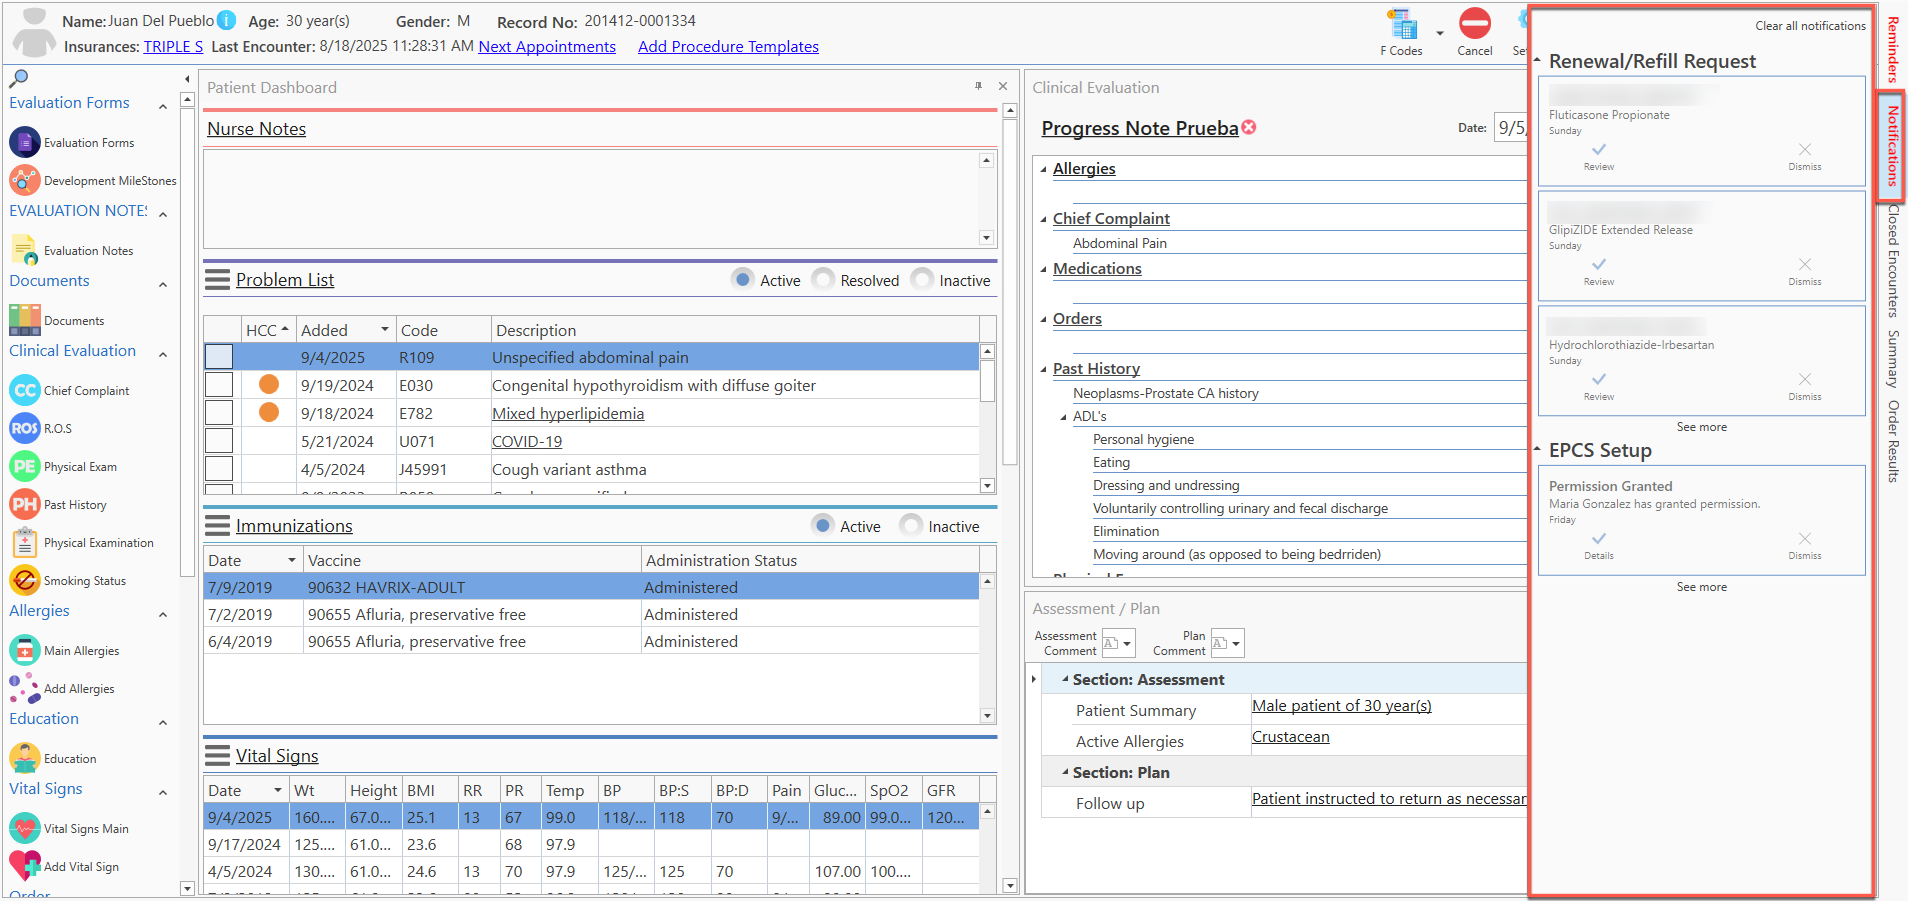Click the F Codes toolbar icon
This screenshot has height=901, width=1908.
(1402, 25)
